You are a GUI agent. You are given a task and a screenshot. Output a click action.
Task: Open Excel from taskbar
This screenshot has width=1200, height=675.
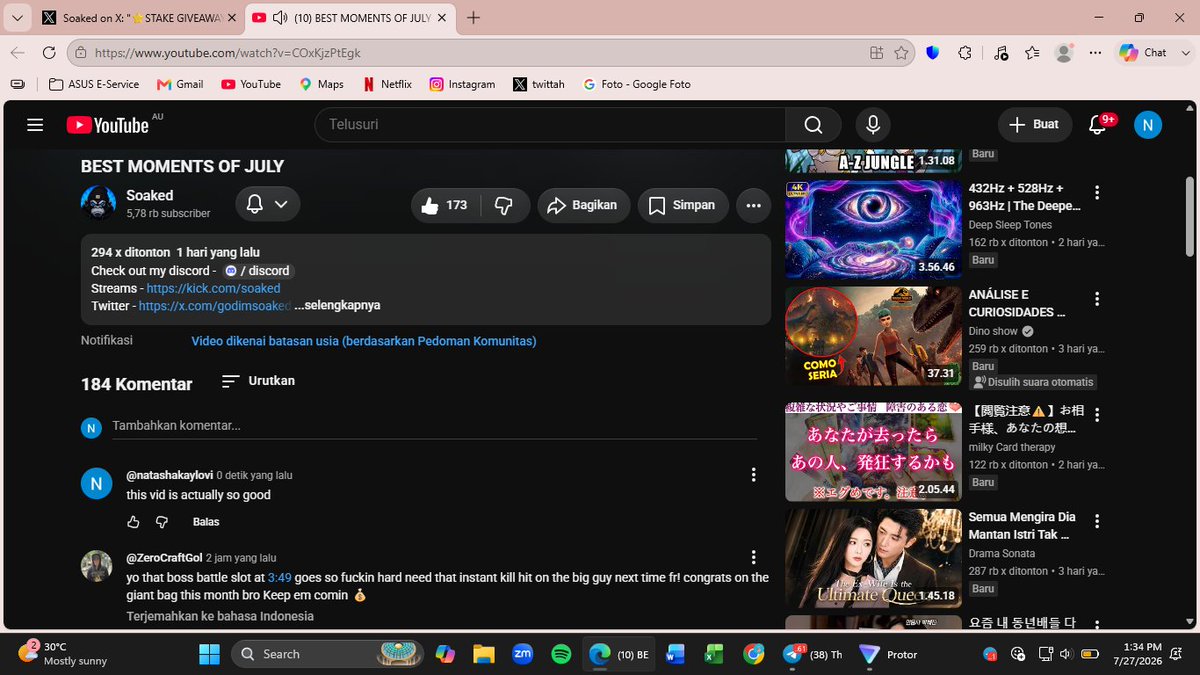(713, 654)
